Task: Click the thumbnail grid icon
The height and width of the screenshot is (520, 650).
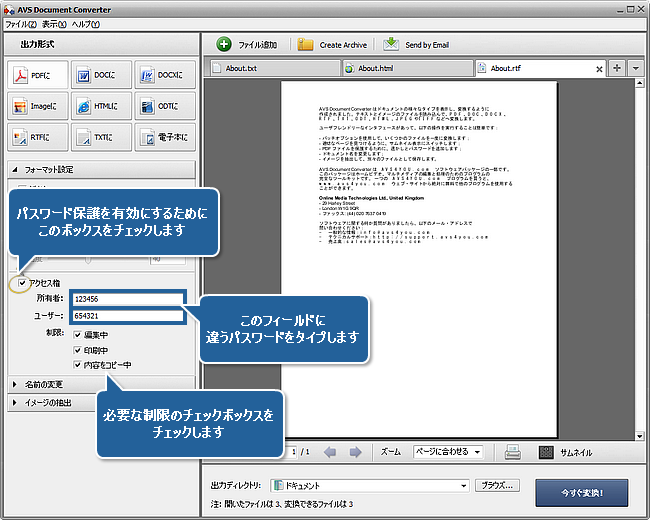Action: [546, 452]
